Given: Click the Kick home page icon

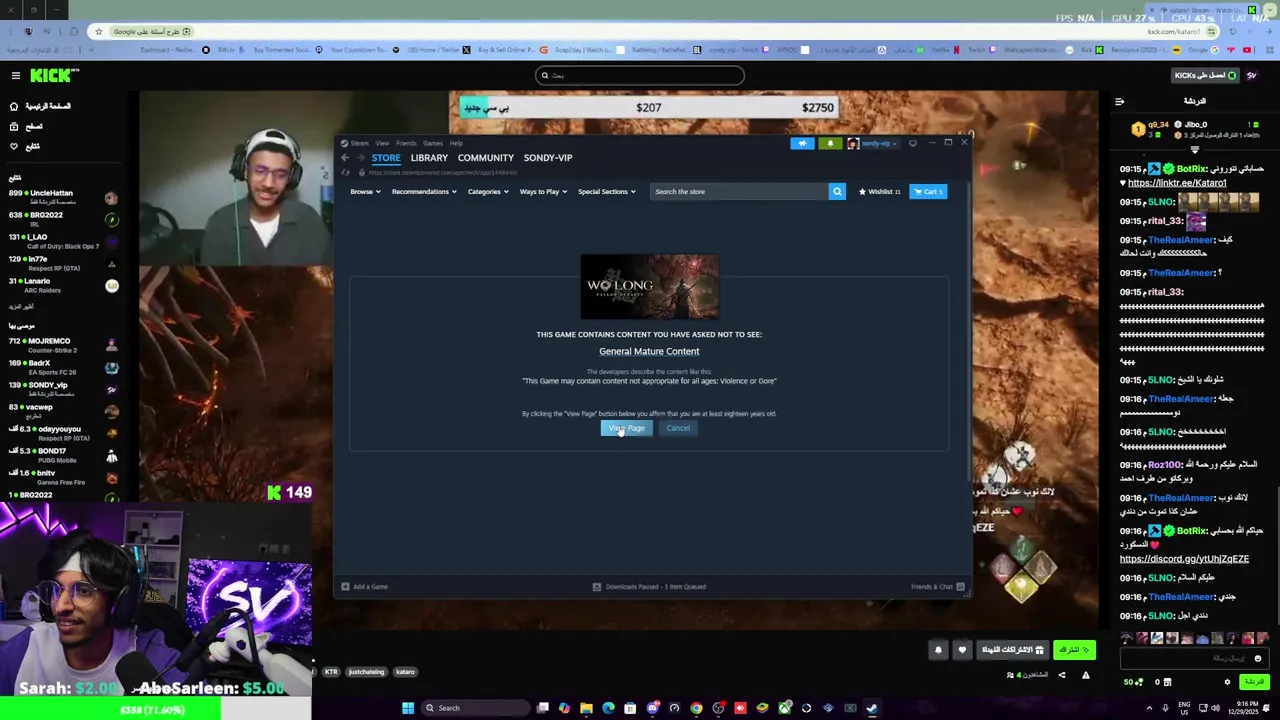Looking at the screenshot, I should click(14, 106).
